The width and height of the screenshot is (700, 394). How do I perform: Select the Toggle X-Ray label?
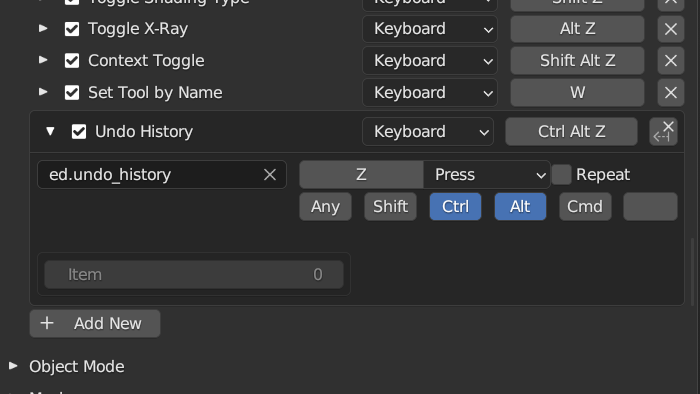pos(138,29)
